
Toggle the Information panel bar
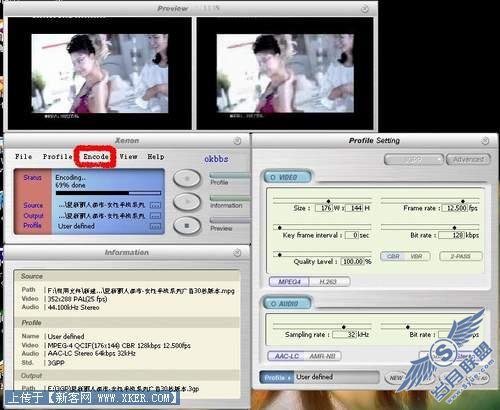point(230,198)
